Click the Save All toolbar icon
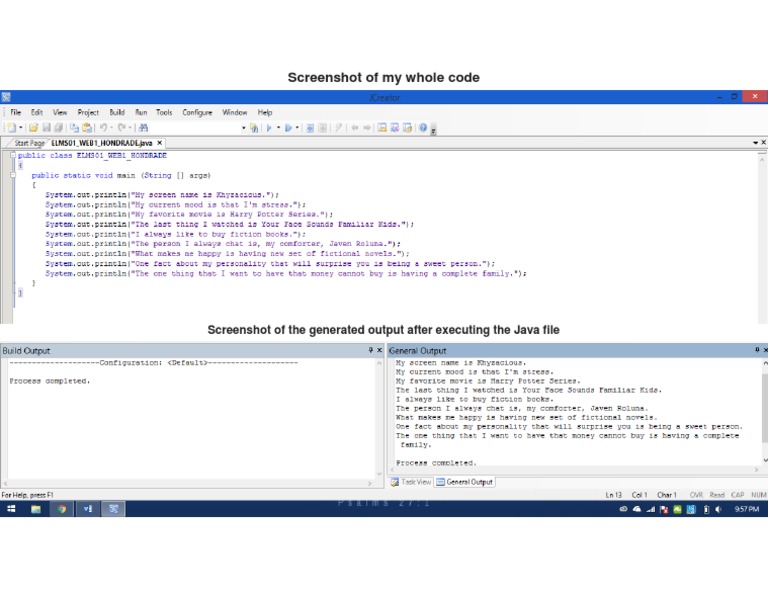 click(x=58, y=128)
